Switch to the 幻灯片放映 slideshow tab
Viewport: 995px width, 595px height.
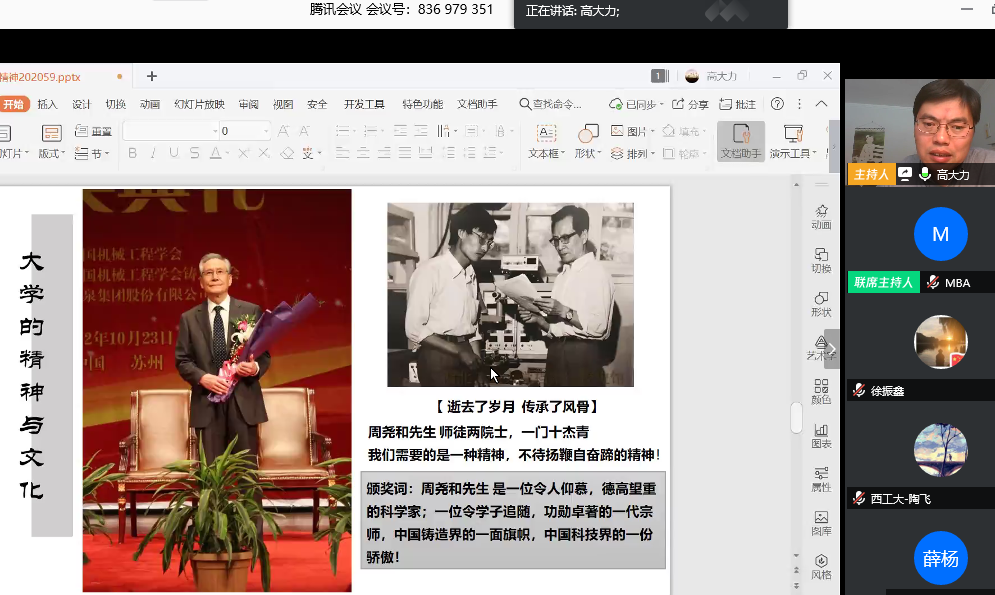click(199, 104)
